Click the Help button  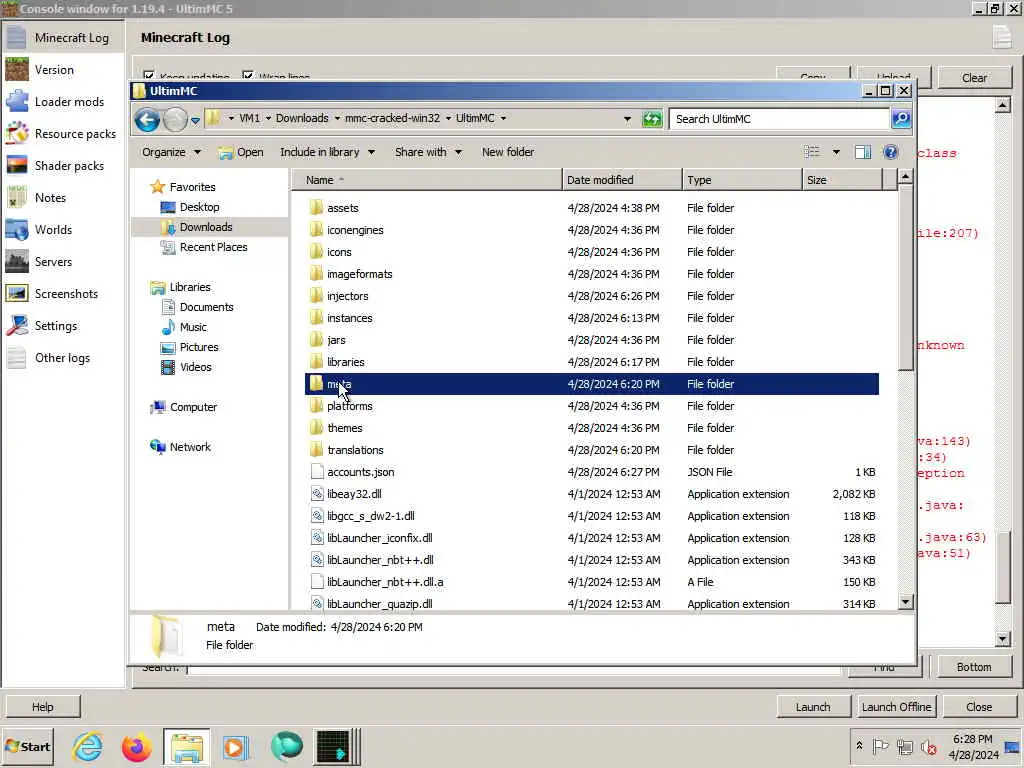tap(42, 707)
